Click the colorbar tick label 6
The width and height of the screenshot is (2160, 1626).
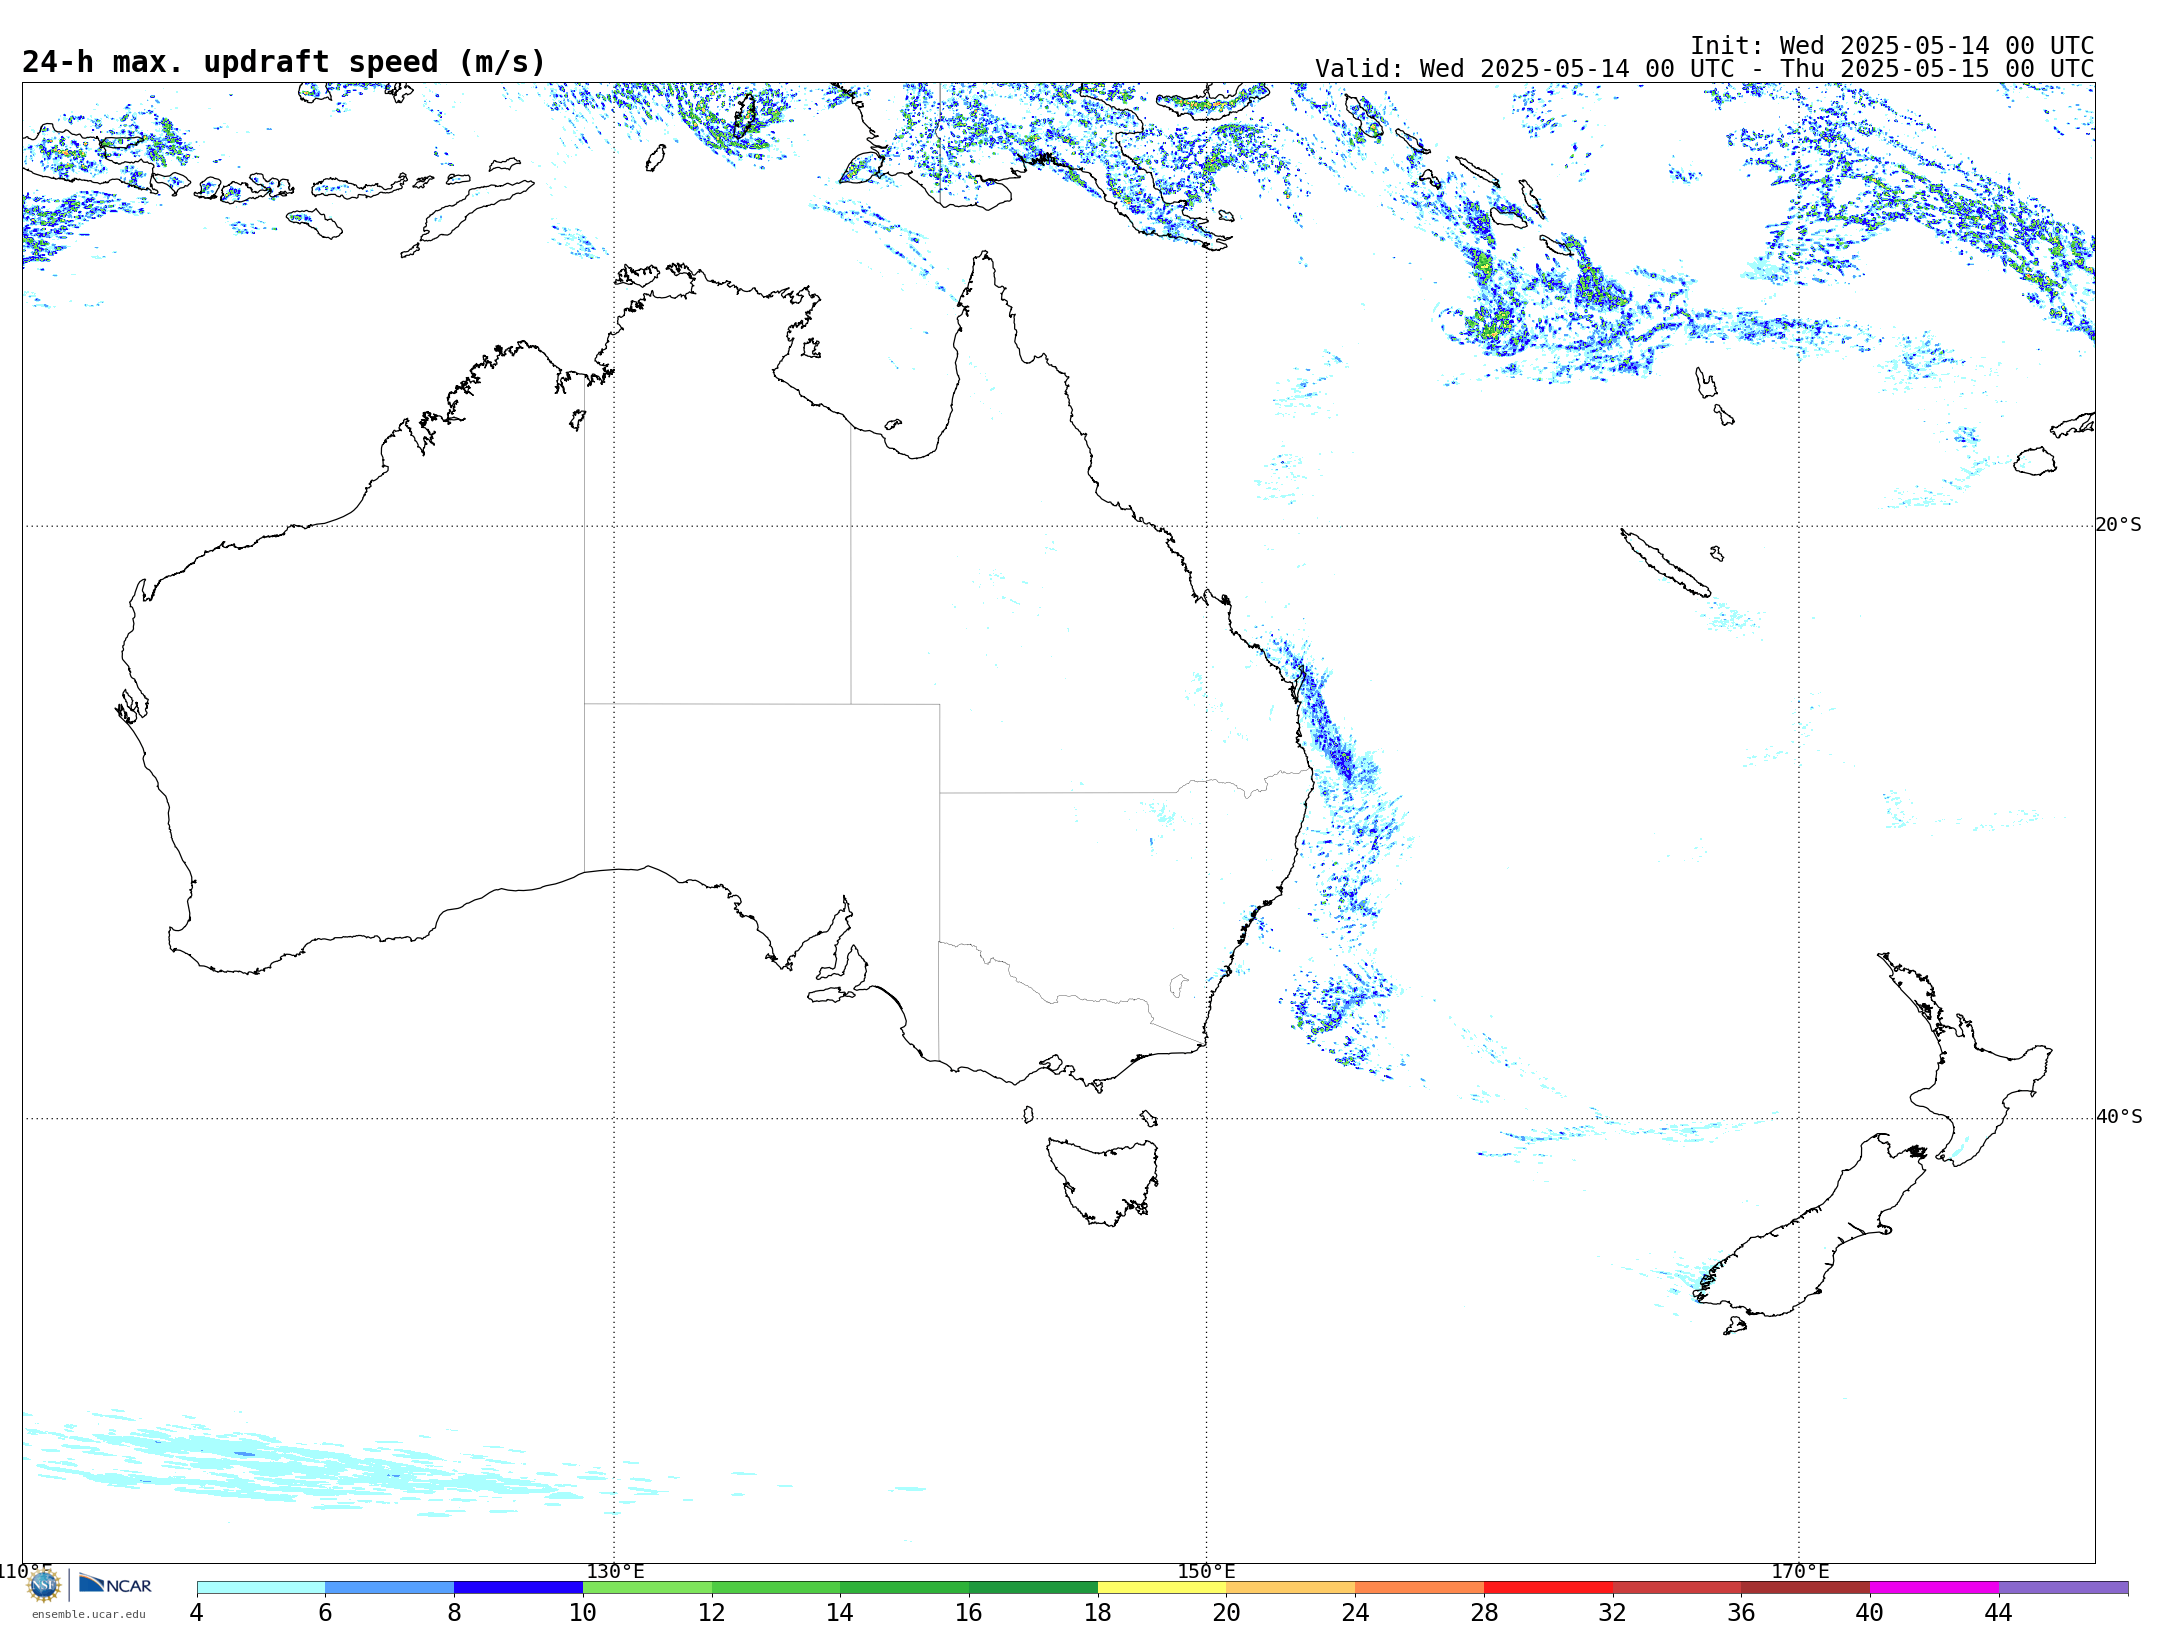point(325,1612)
